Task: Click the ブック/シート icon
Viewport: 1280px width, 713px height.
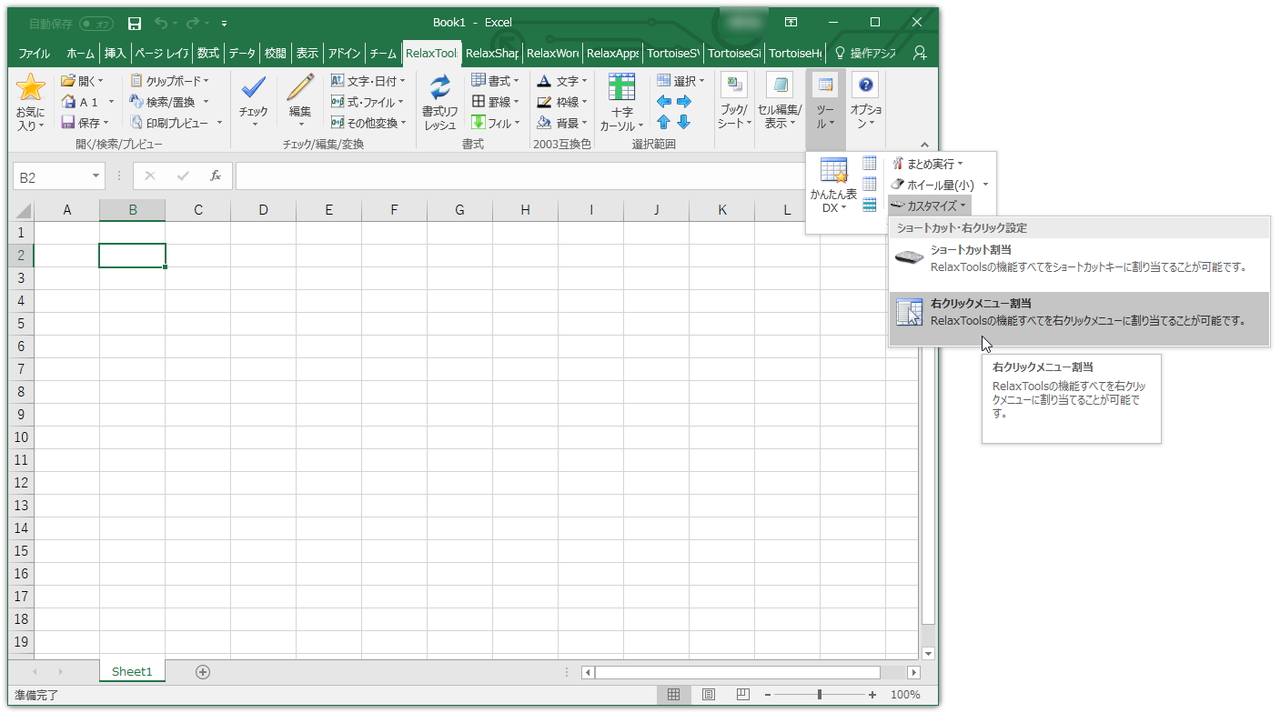Action: [x=734, y=86]
